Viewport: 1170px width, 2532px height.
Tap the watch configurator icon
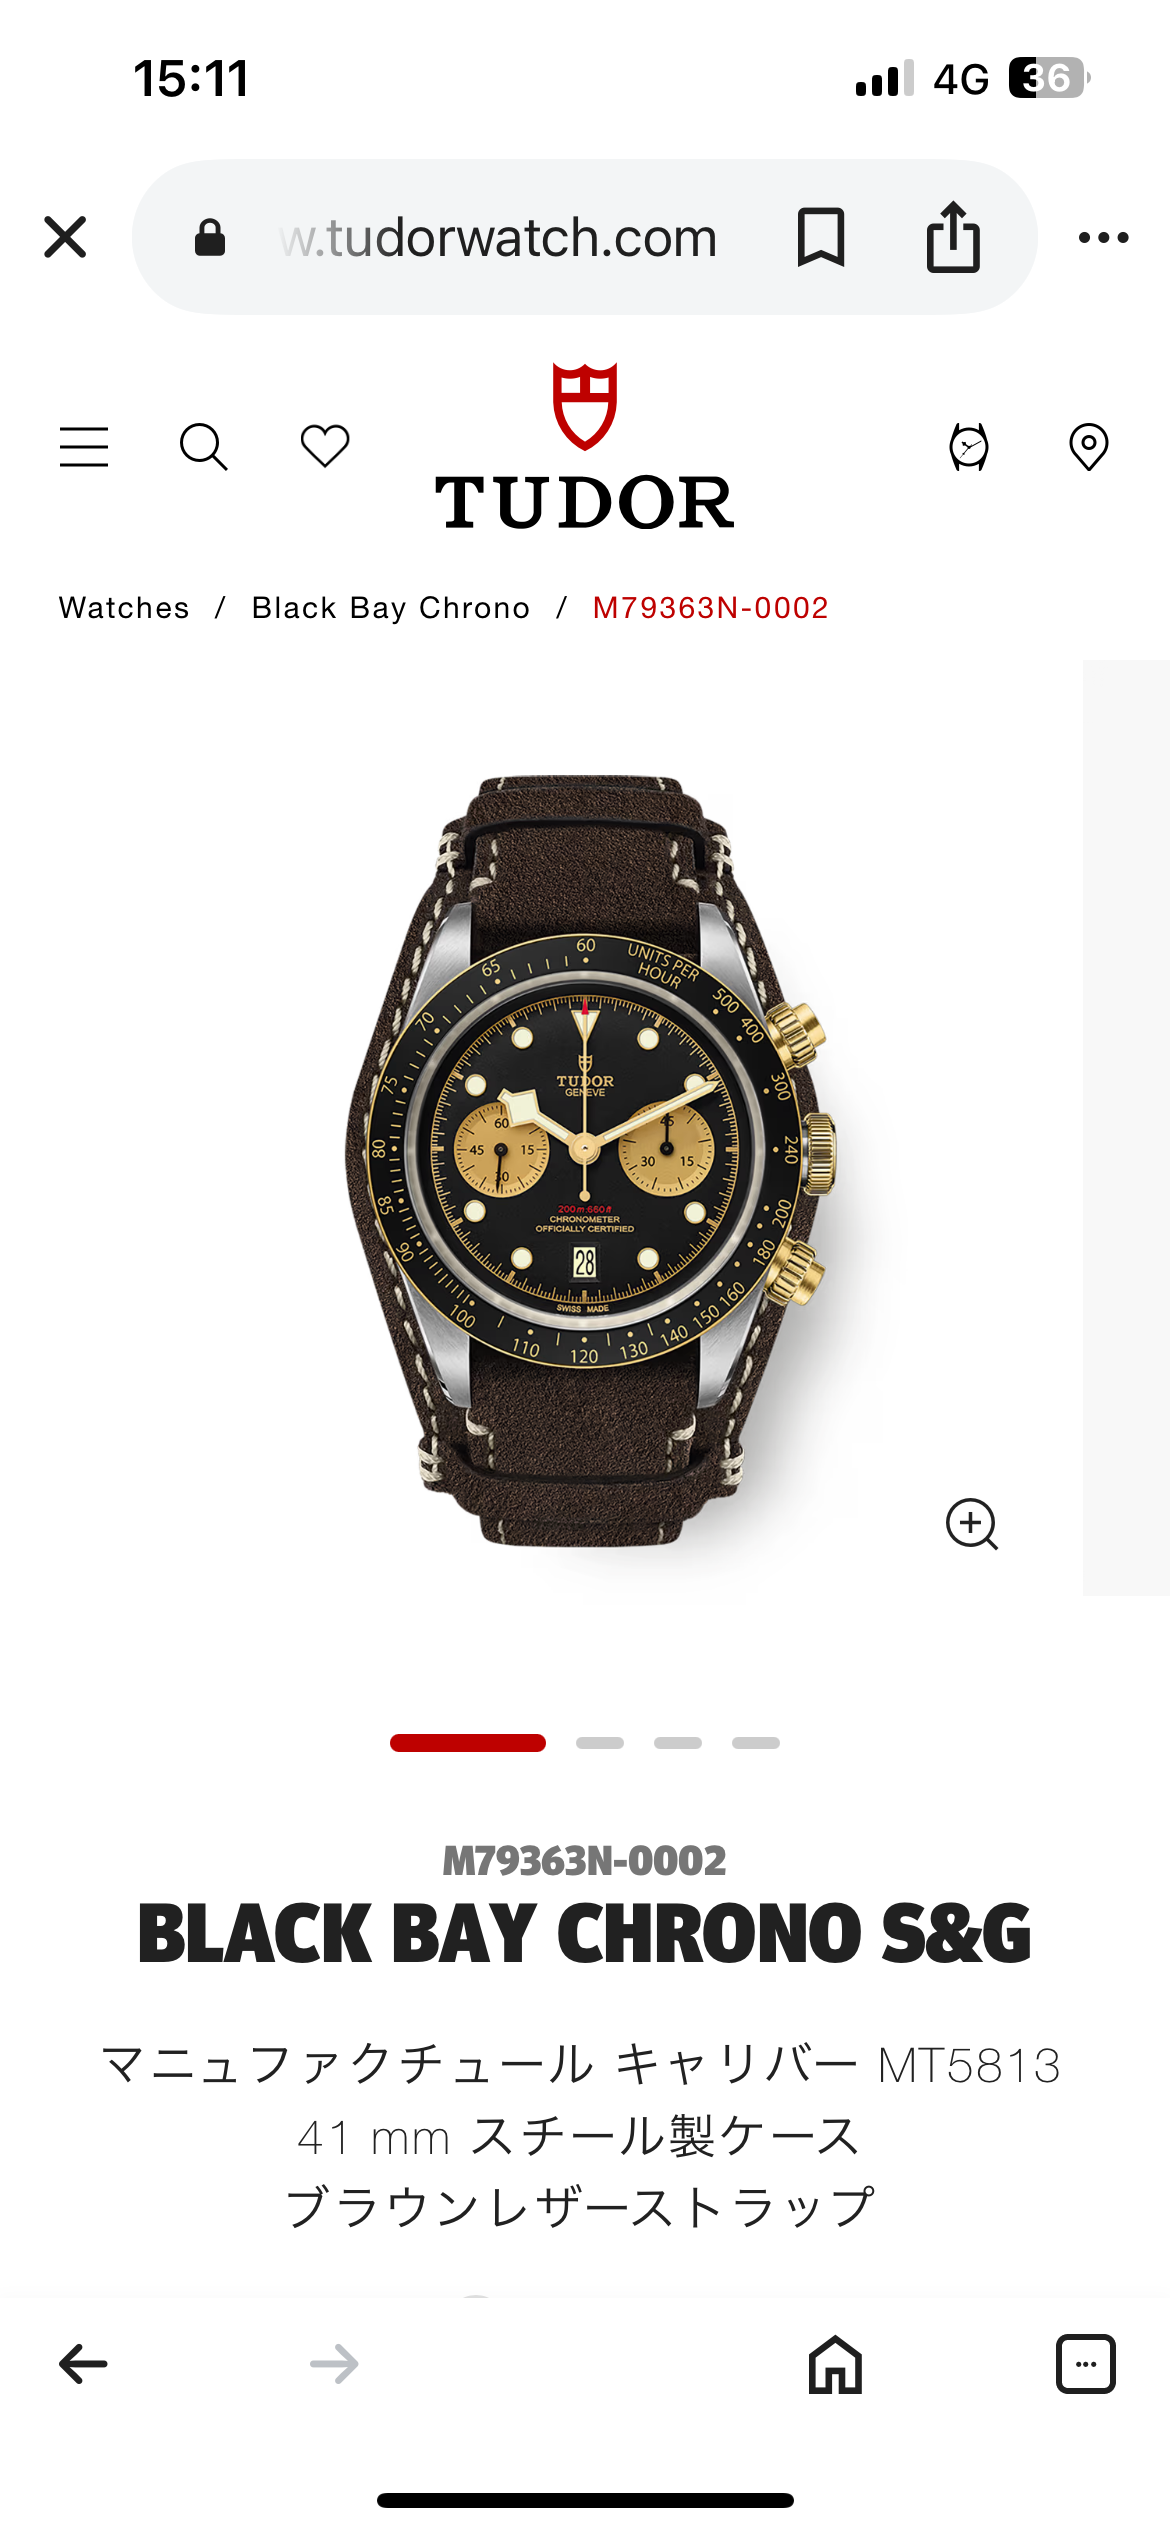point(969,447)
